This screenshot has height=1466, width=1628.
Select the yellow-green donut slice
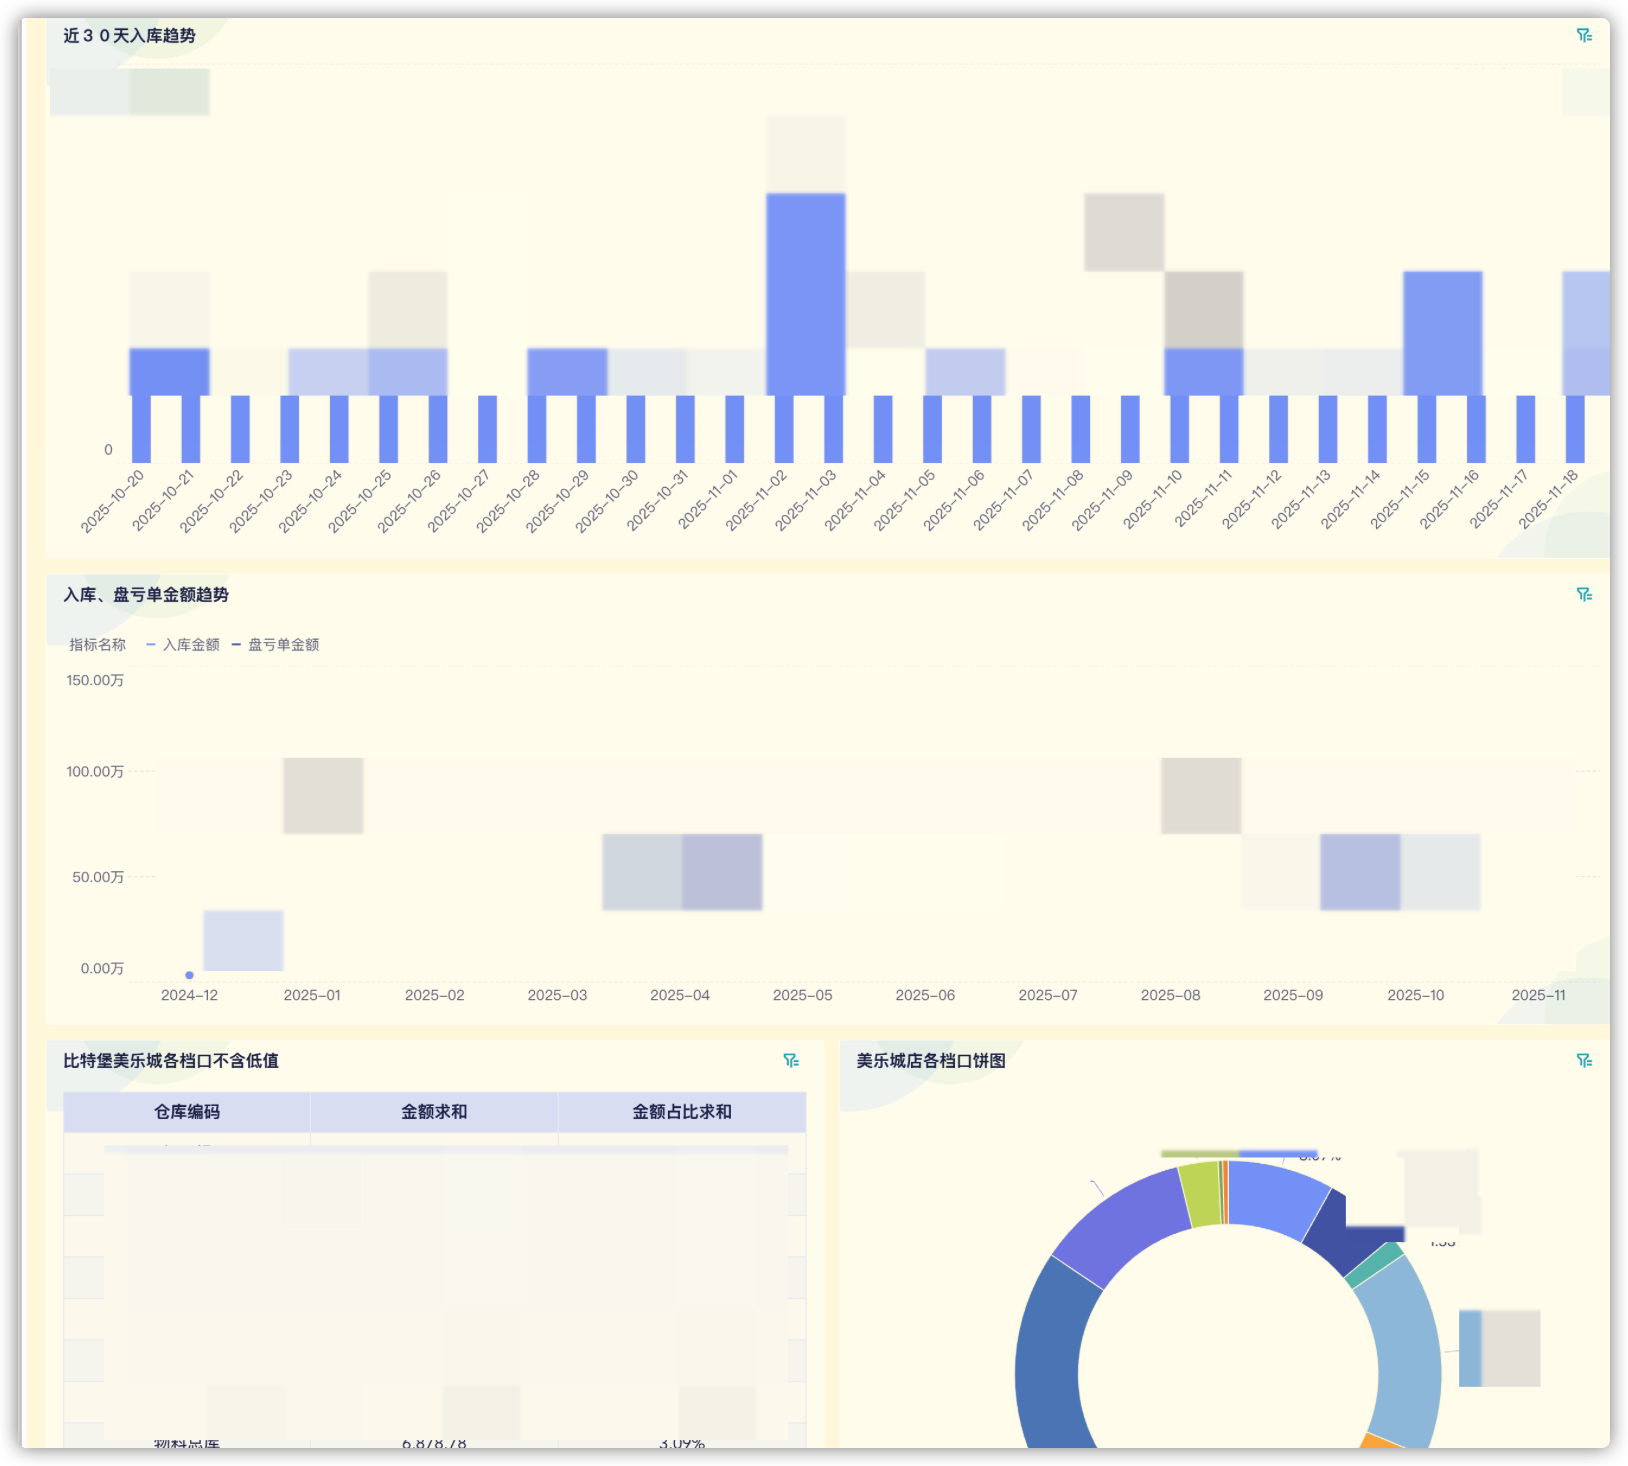(x=1200, y=1193)
